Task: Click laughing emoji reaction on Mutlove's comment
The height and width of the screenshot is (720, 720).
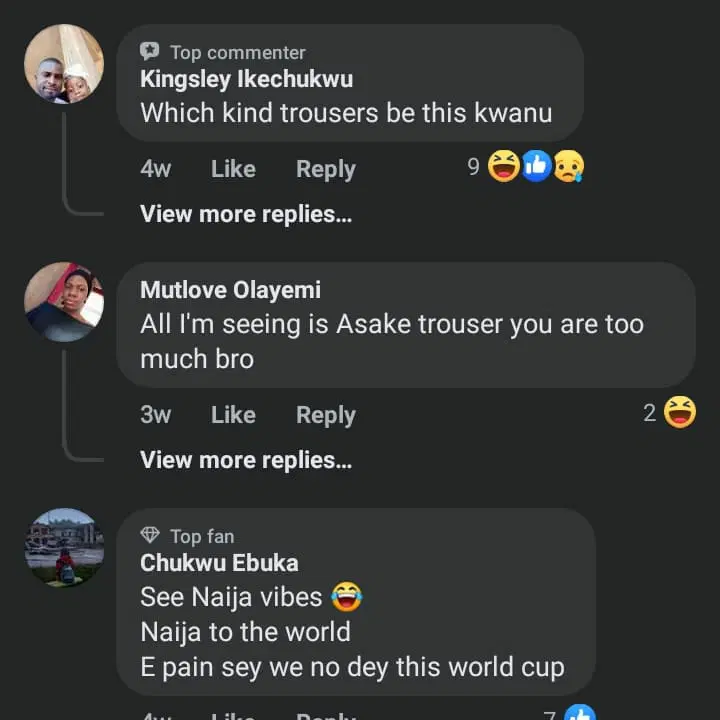Action: [x=680, y=412]
